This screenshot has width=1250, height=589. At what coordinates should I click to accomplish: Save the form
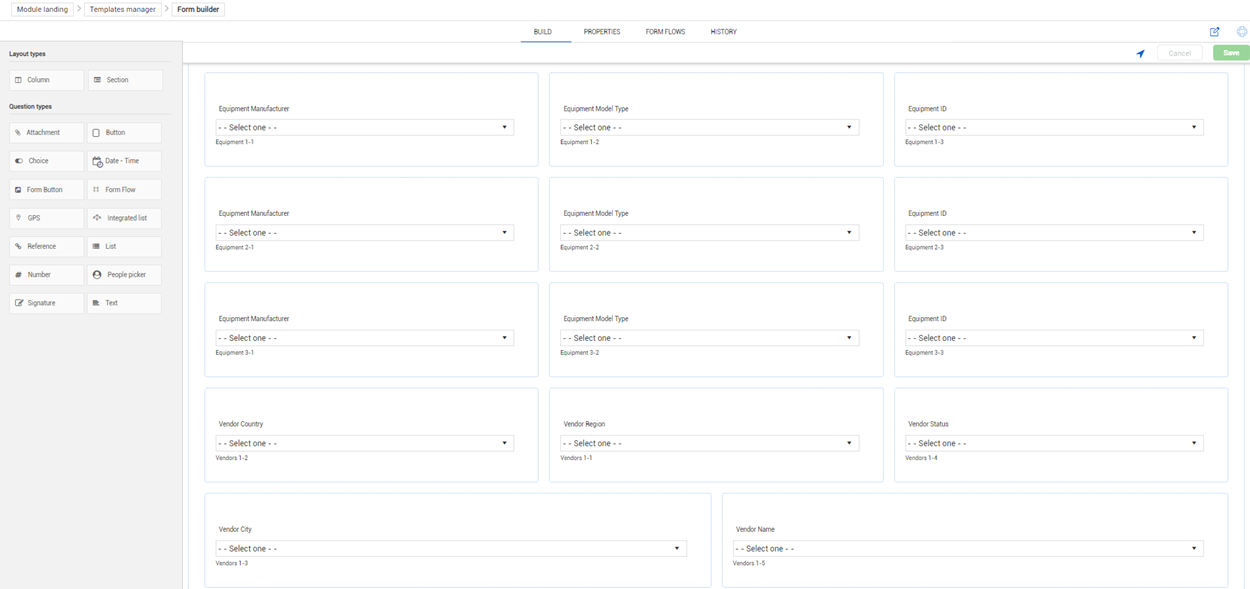click(x=1230, y=53)
